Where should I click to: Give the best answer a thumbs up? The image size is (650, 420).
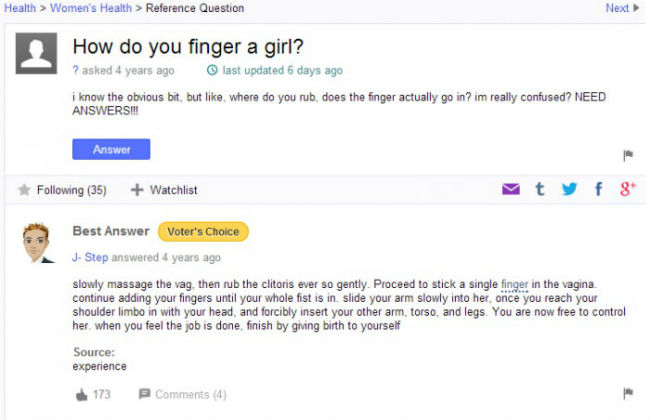point(81,395)
